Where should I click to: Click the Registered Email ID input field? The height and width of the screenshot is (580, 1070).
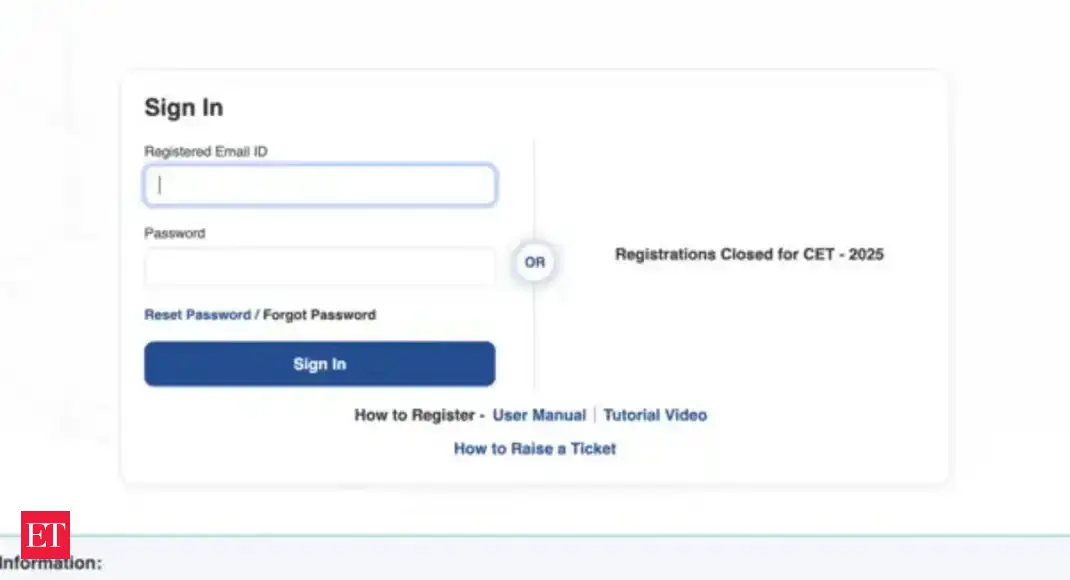320,186
